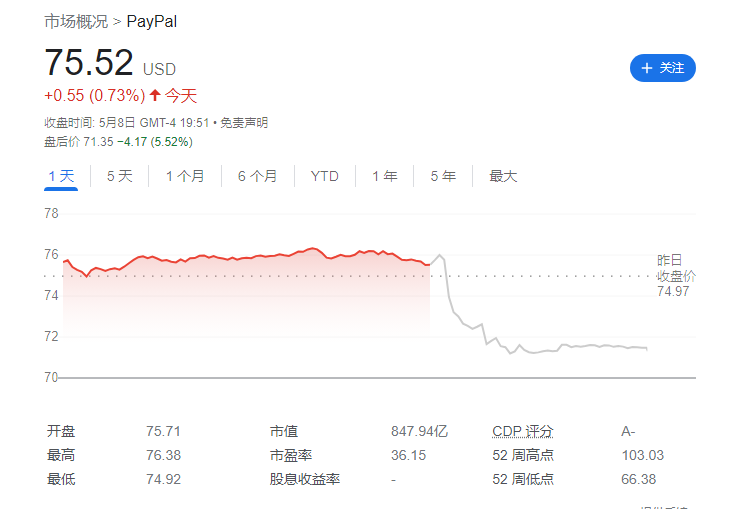This screenshot has height=509, width=744.
Task: Click the CDP score A- value
Action: pos(628,431)
